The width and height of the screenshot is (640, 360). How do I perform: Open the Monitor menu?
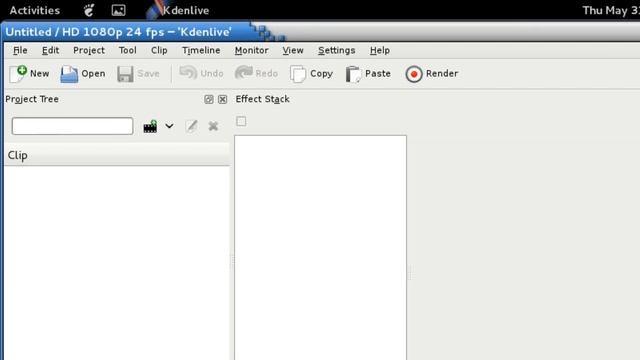251,50
